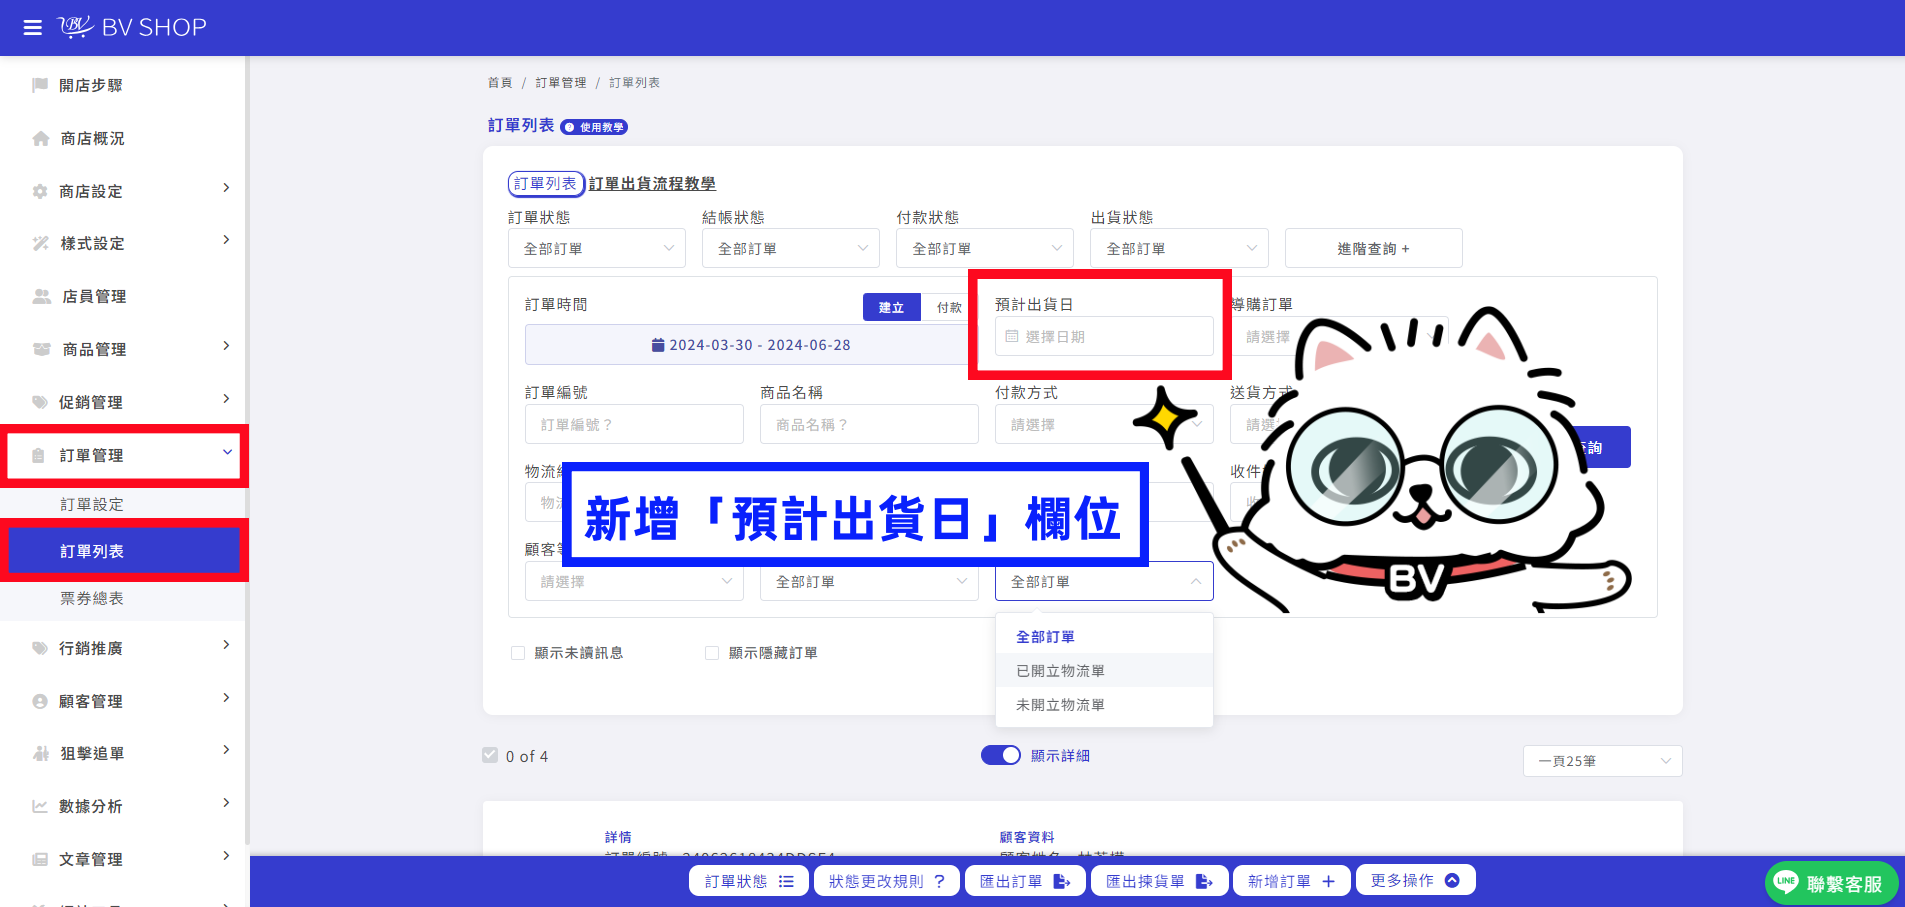Screen dimensions: 1905x907
Task: Open the 訂單出貨流程教學 link
Action: [652, 184]
